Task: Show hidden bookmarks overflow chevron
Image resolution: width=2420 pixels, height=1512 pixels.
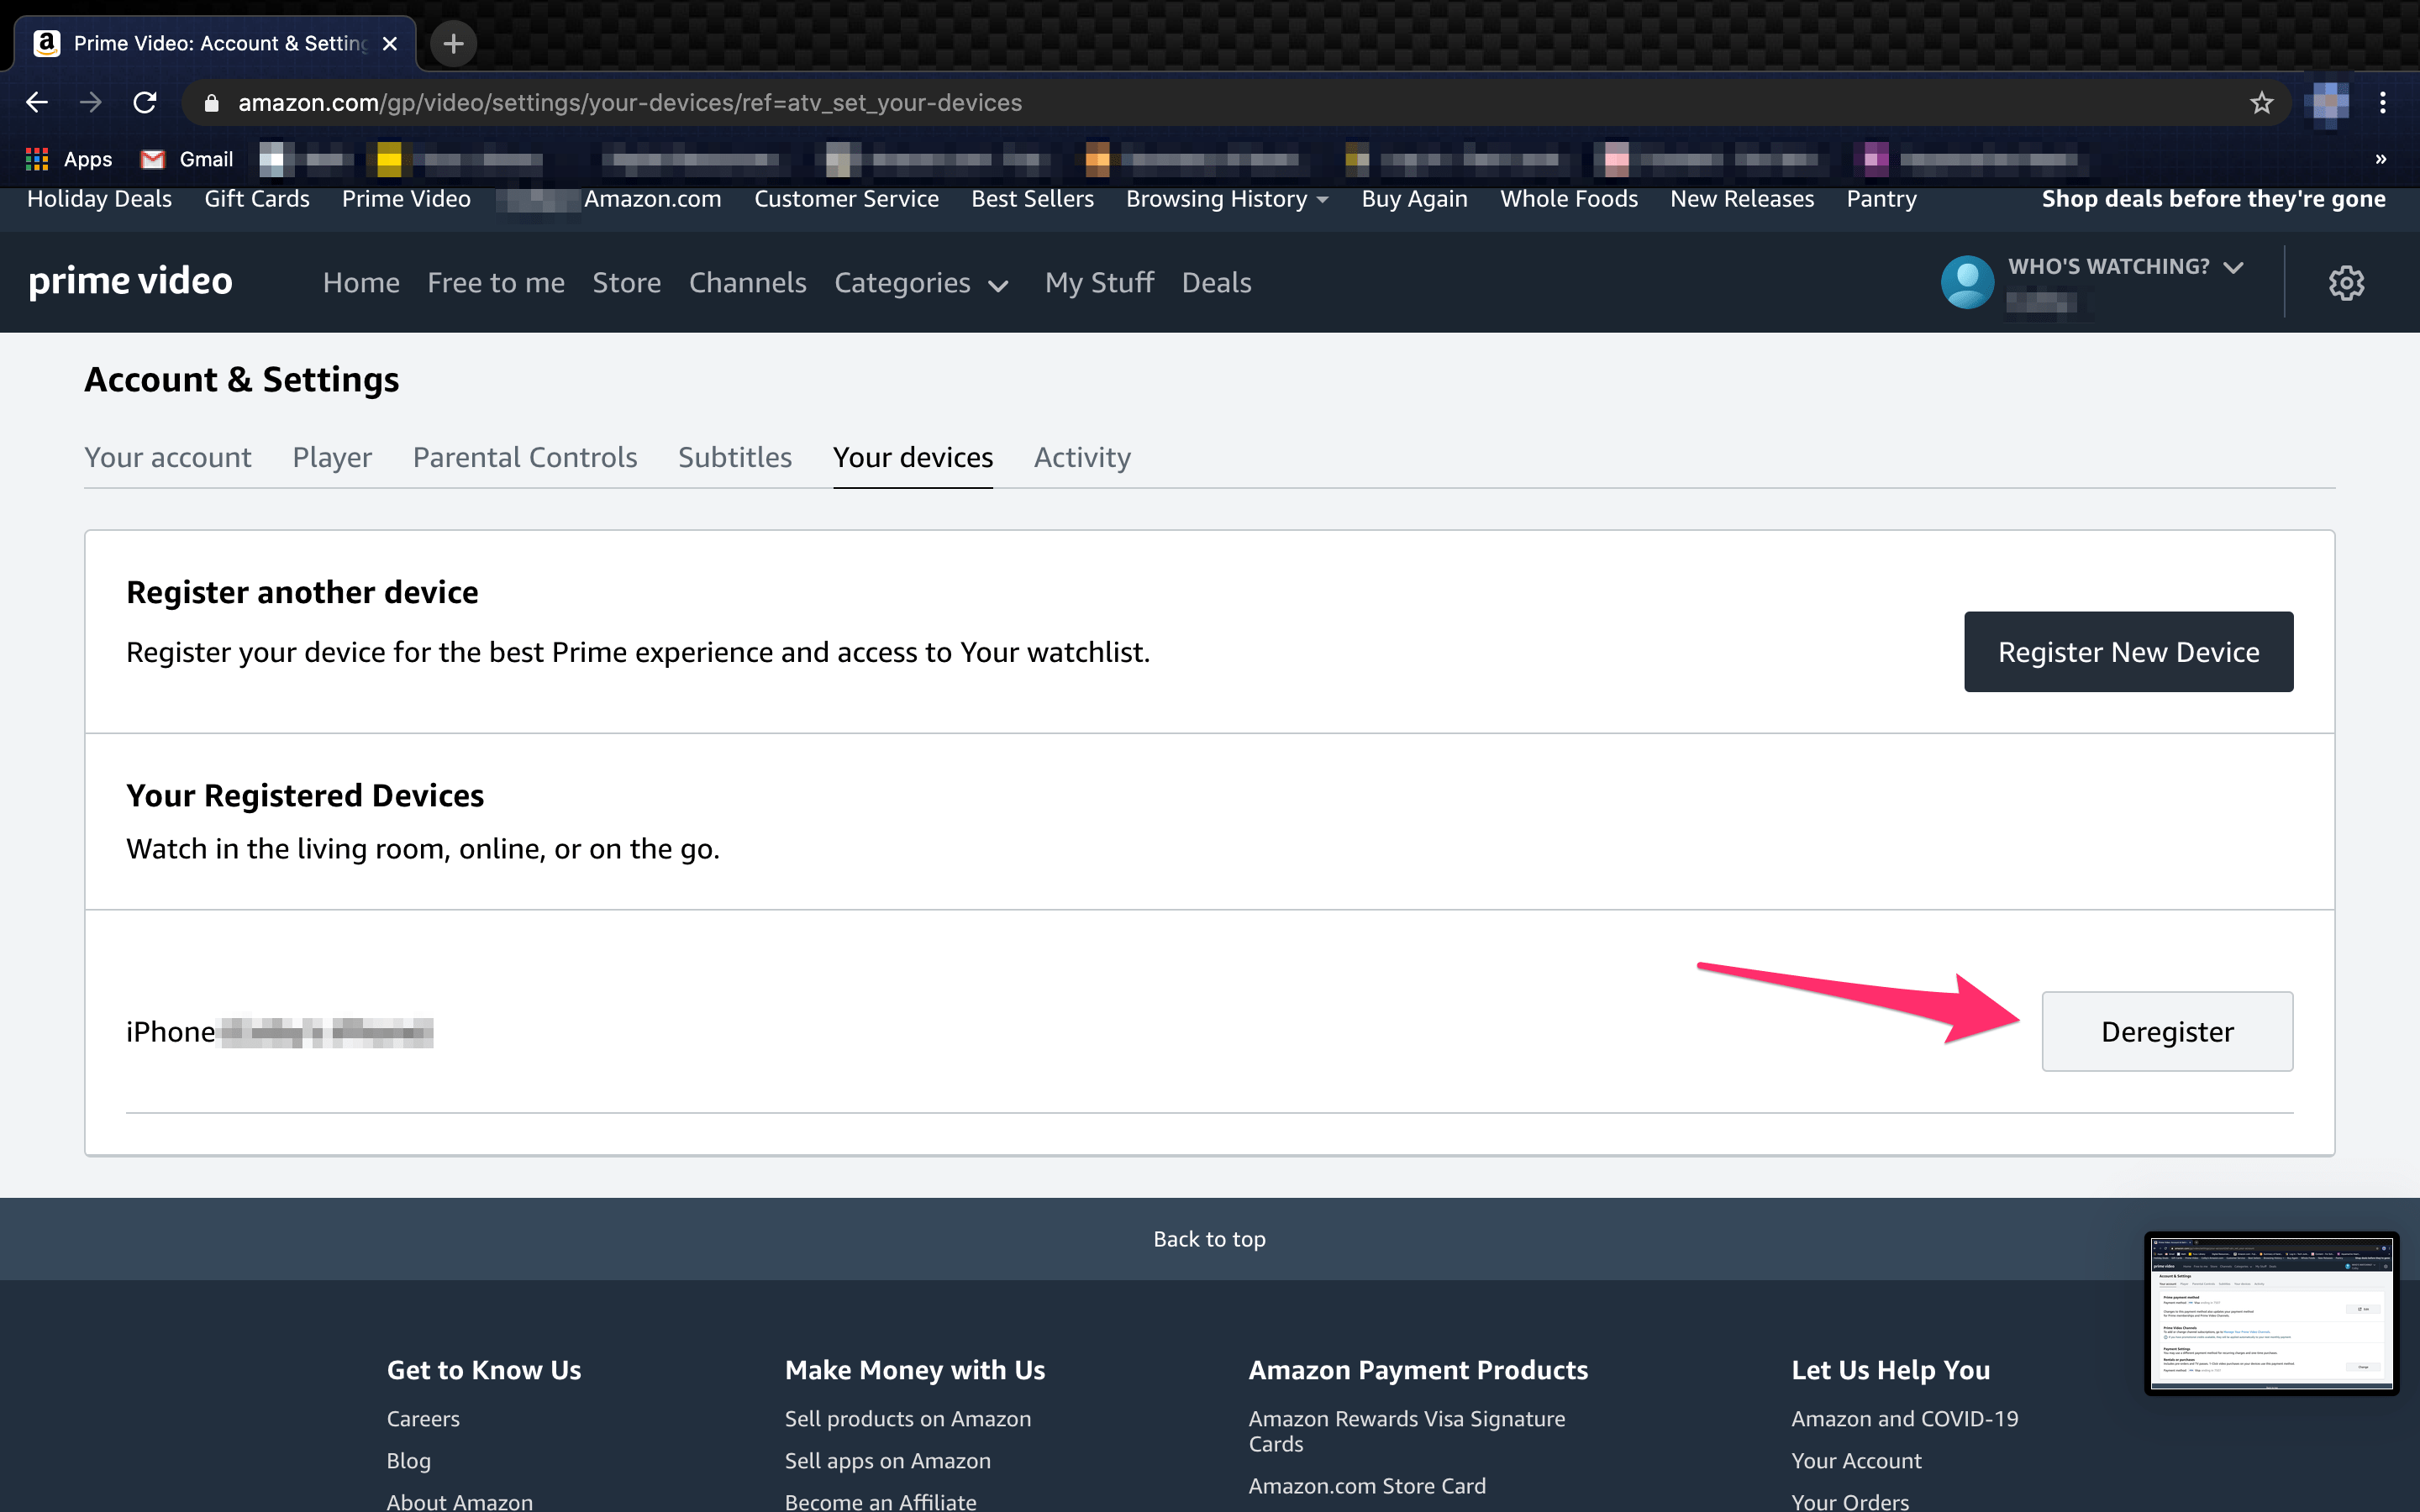Action: coord(2380,159)
